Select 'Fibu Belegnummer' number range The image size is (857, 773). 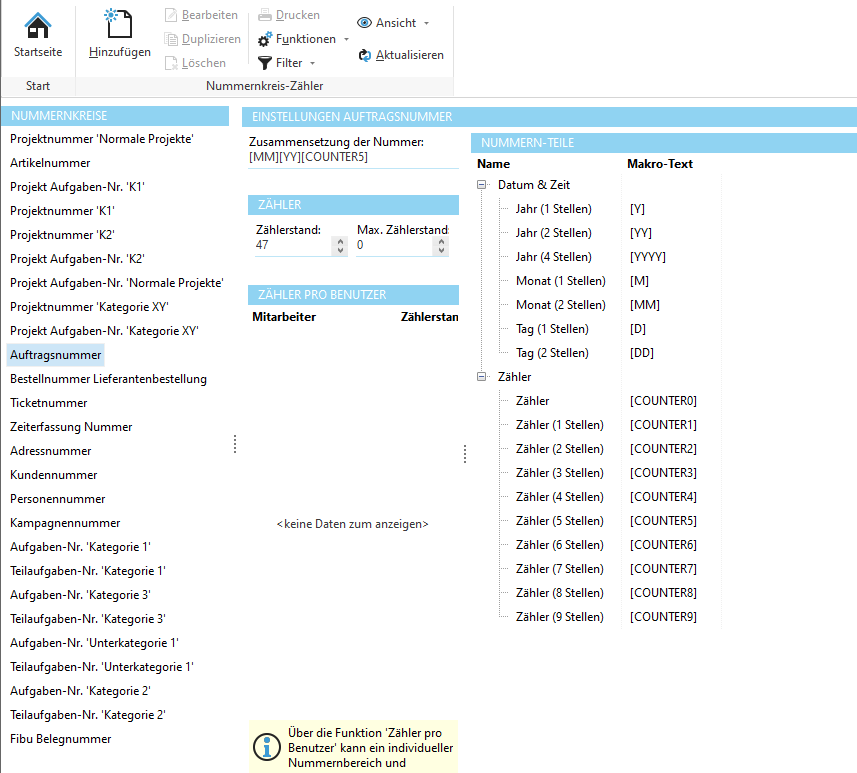point(61,739)
